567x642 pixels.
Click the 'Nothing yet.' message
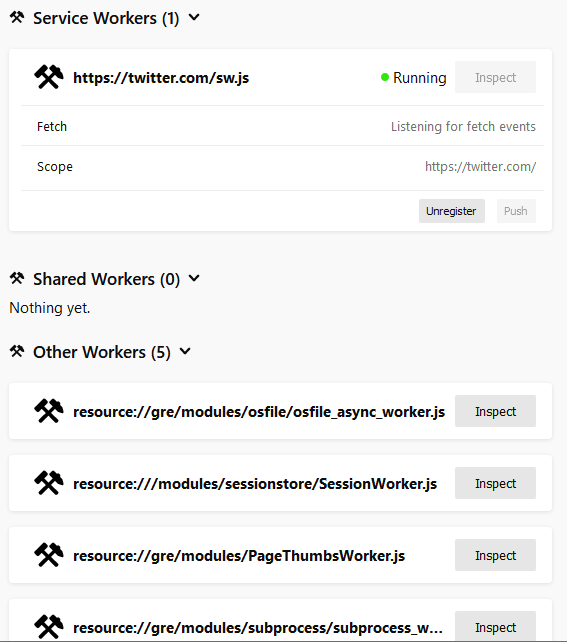click(50, 308)
